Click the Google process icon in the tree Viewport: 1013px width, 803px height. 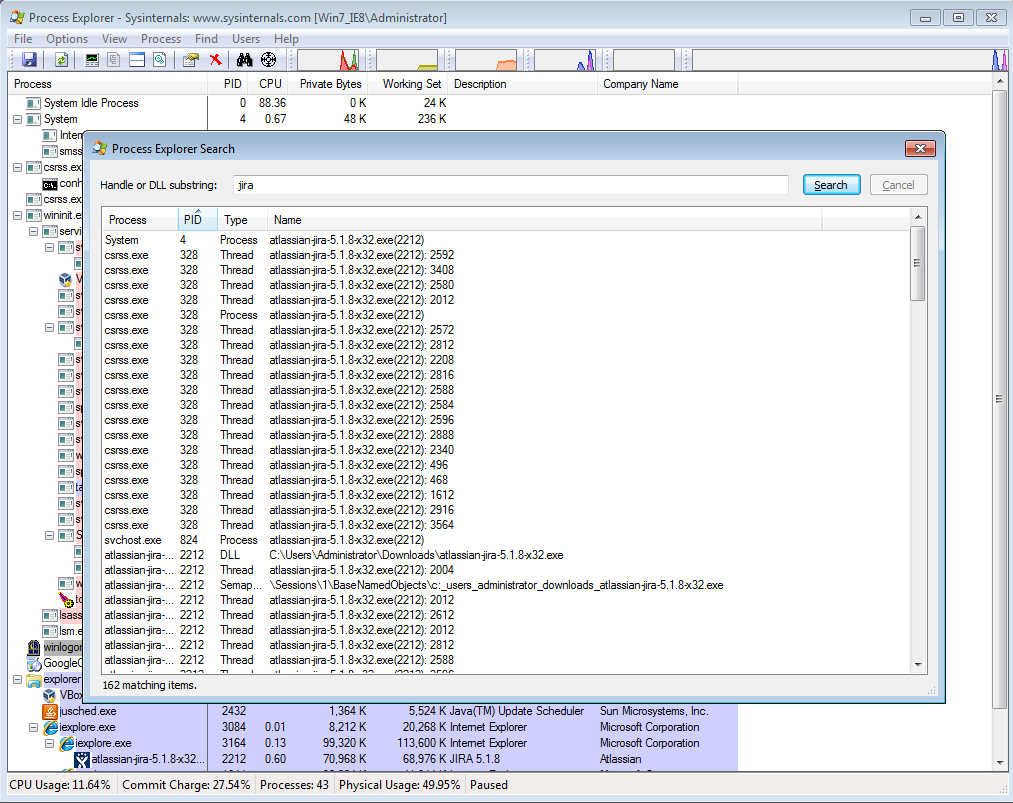[34, 663]
